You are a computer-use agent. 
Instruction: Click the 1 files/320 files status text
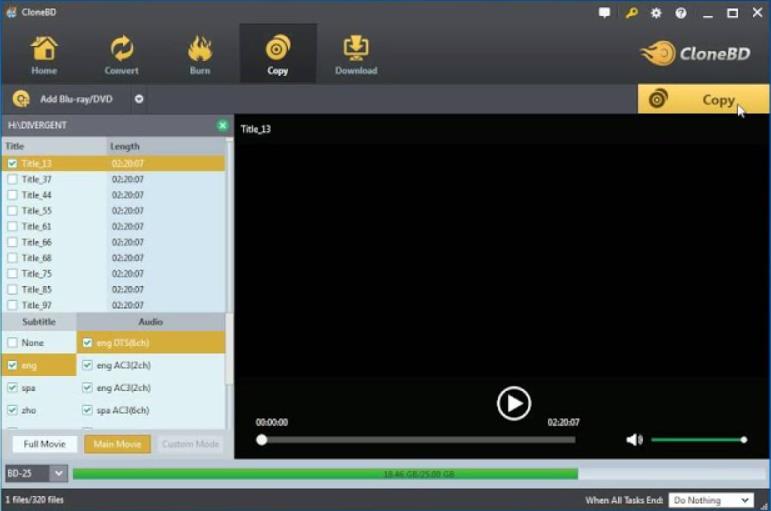click(x=34, y=500)
